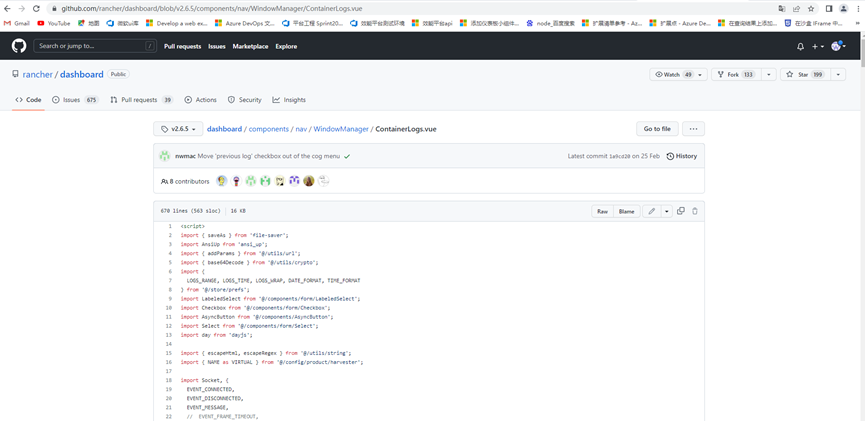This screenshot has width=865, height=421.
Task: Switch to the Issues tab
Action: tap(75, 100)
